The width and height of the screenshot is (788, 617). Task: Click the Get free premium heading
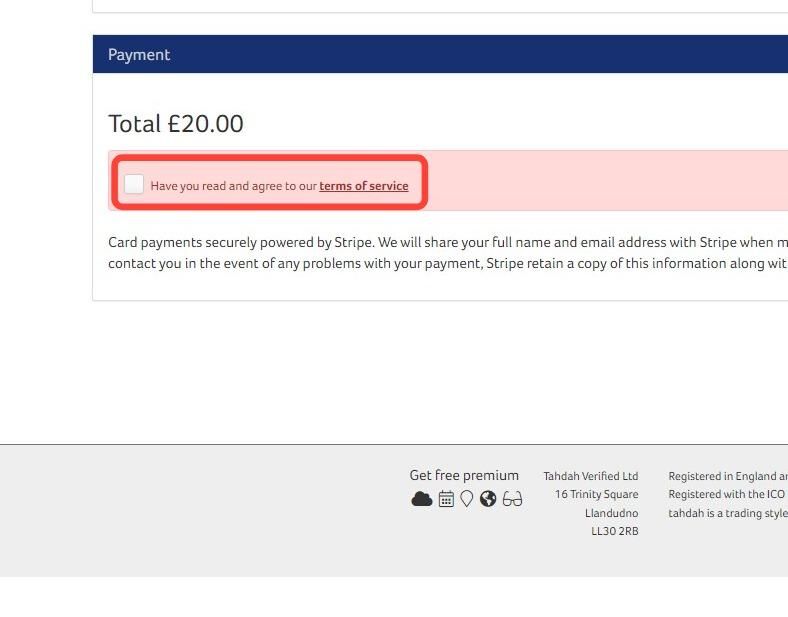464,475
